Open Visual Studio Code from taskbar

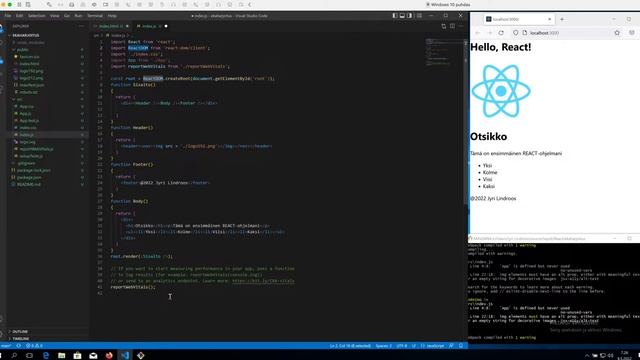pyautogui.click(x=125, y=356)
